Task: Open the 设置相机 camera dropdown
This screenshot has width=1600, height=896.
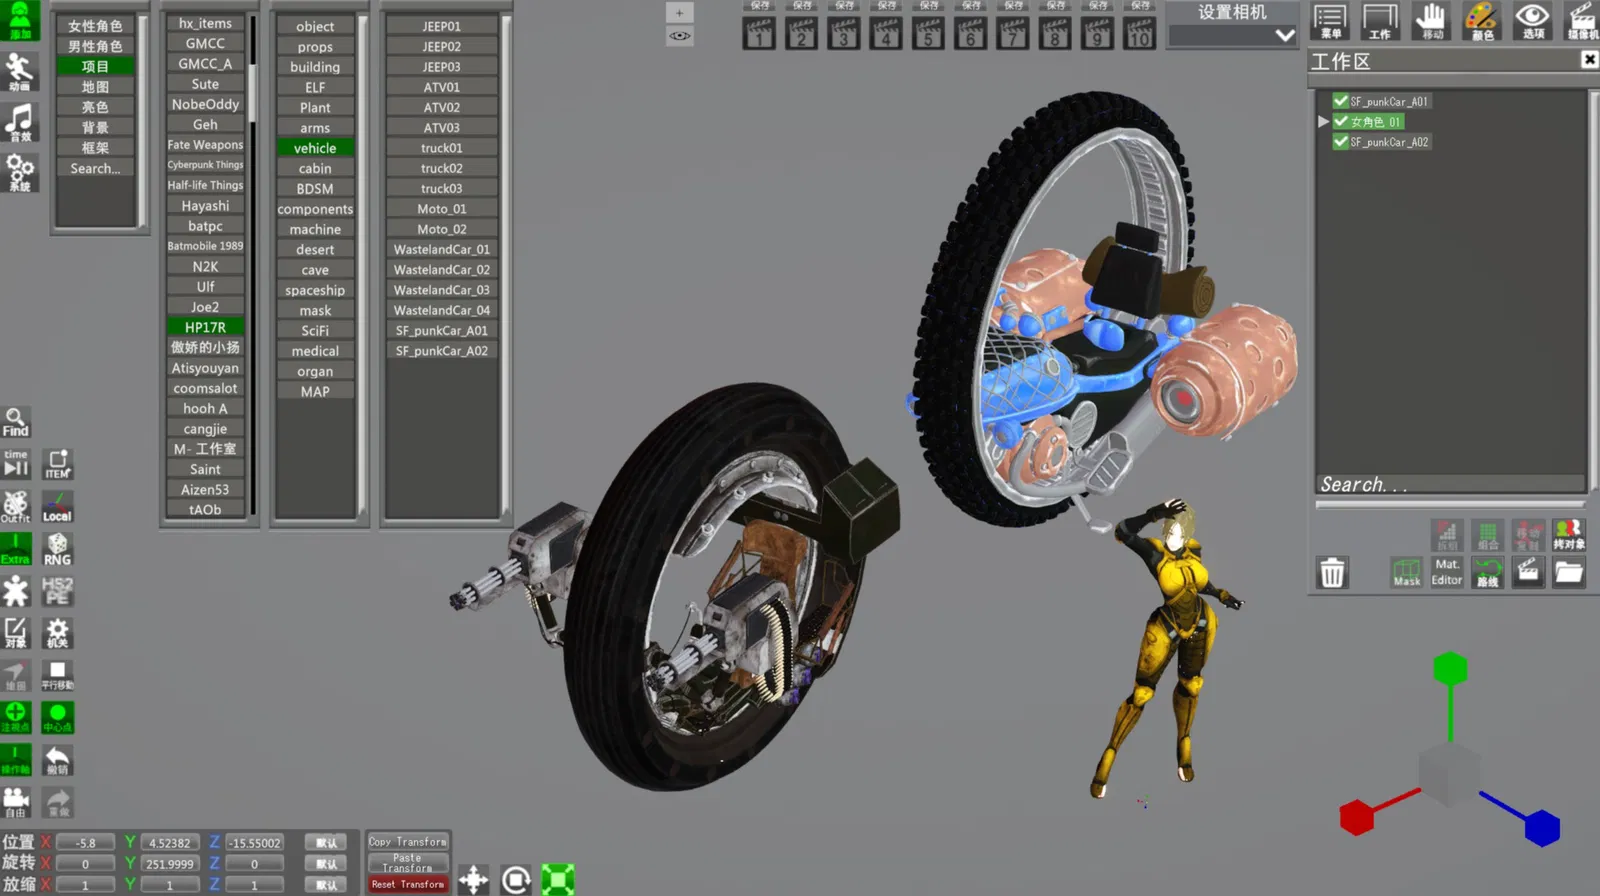Action: (1233, 36)
